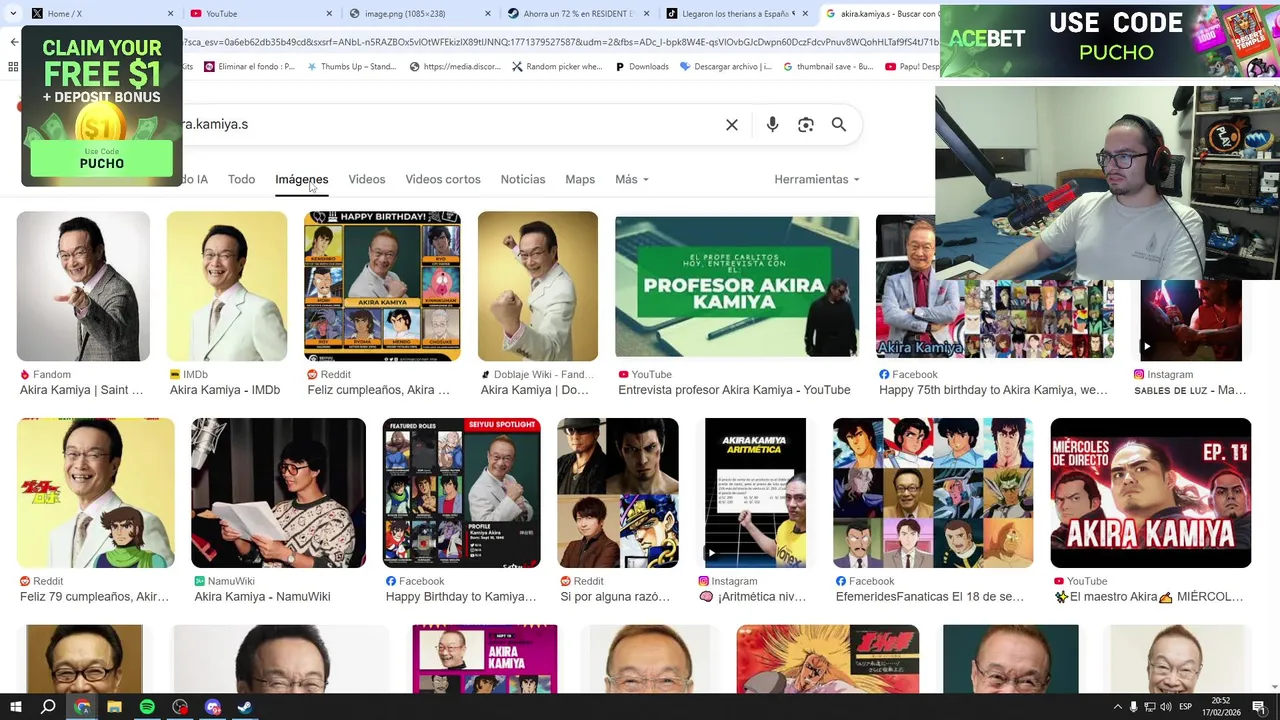Open the Downloads bookmark
The width and height of the screenshot is (1280, 720).
coord(642,67)
